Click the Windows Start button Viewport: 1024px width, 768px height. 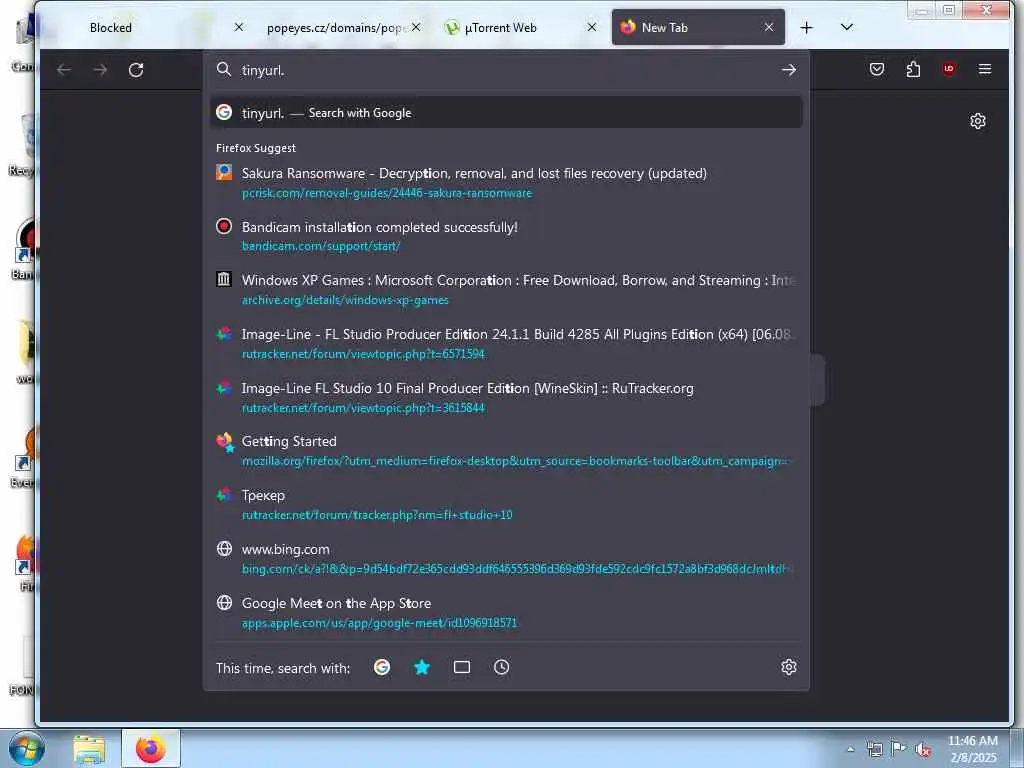pyautogui.click(x=27, y=748)
